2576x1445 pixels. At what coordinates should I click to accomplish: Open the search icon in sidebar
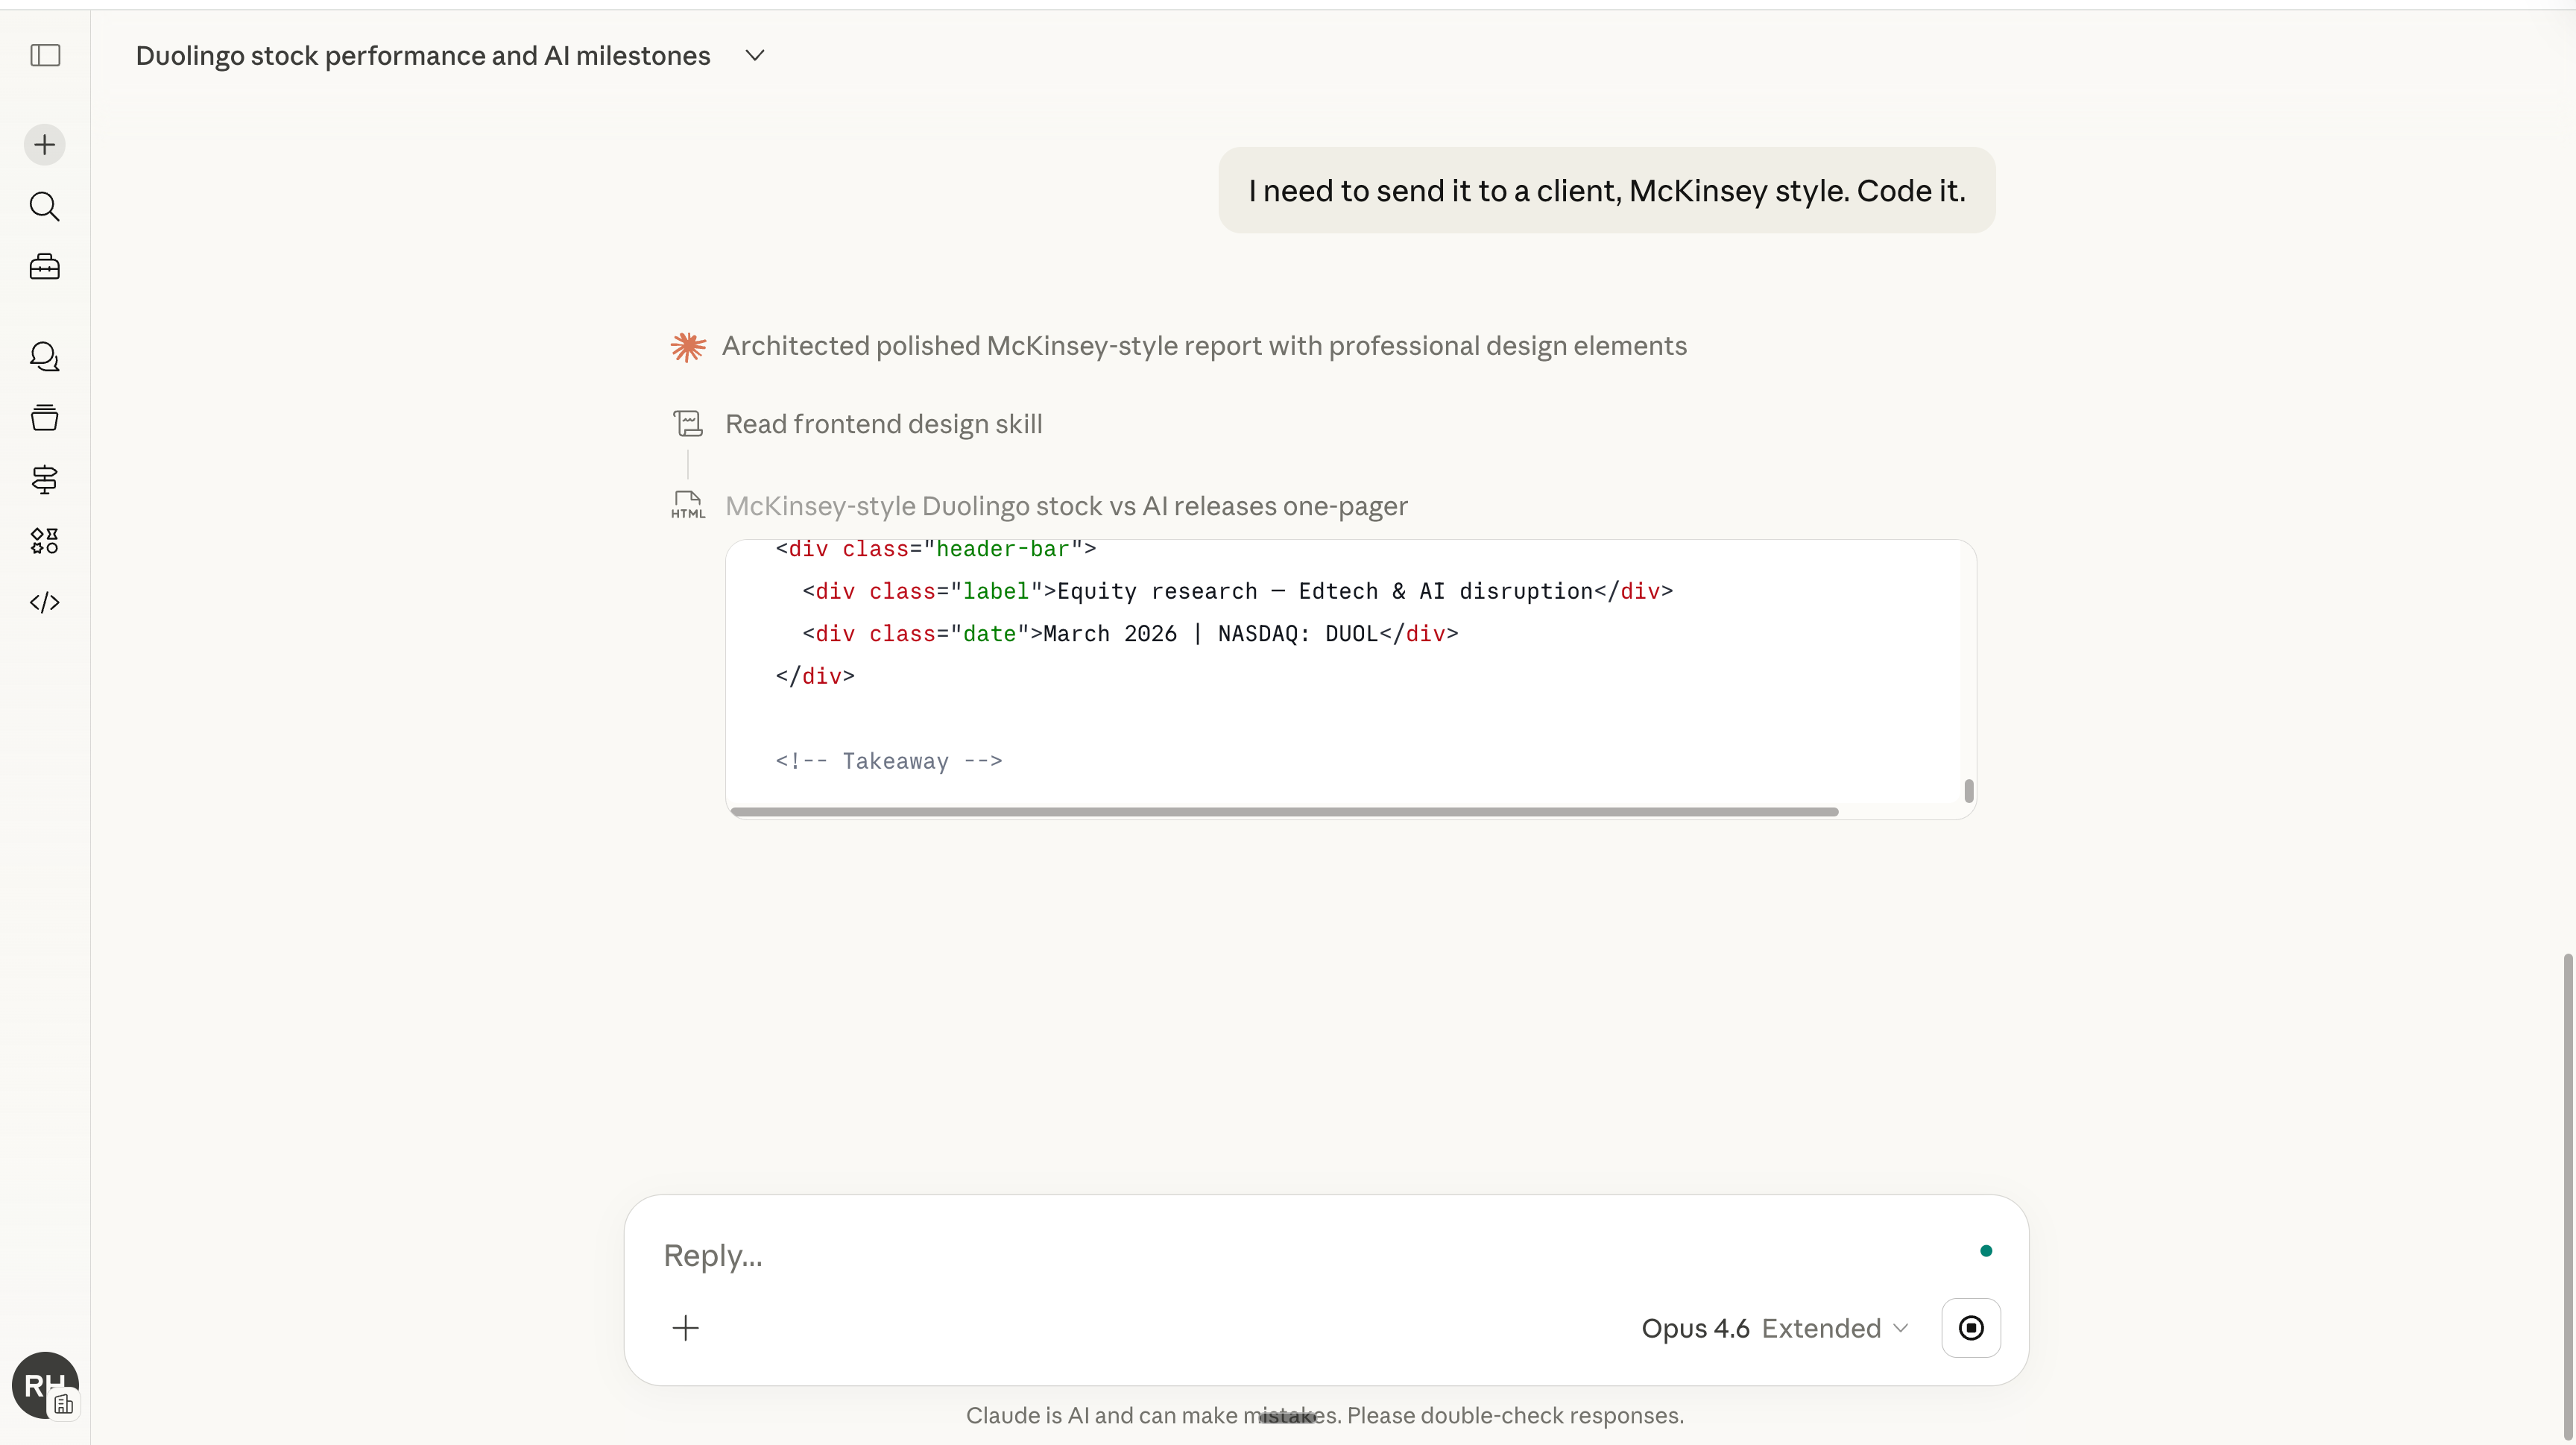pos(45,206)
